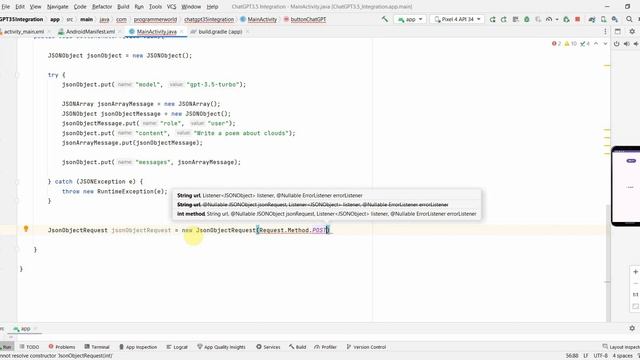Open the Navigate menu
Viewport: 640px width, 360px height.
(57, 7)
